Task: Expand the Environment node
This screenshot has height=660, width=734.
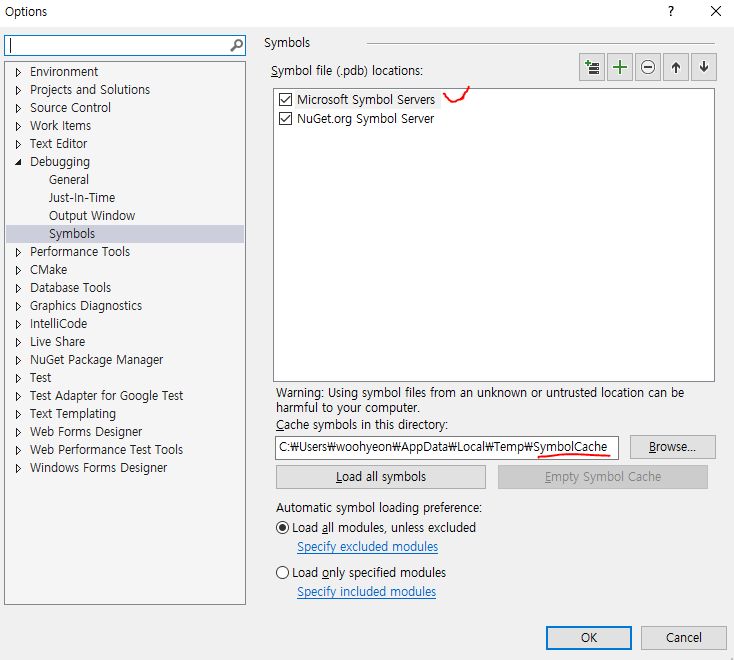Action: coord(18,72)
